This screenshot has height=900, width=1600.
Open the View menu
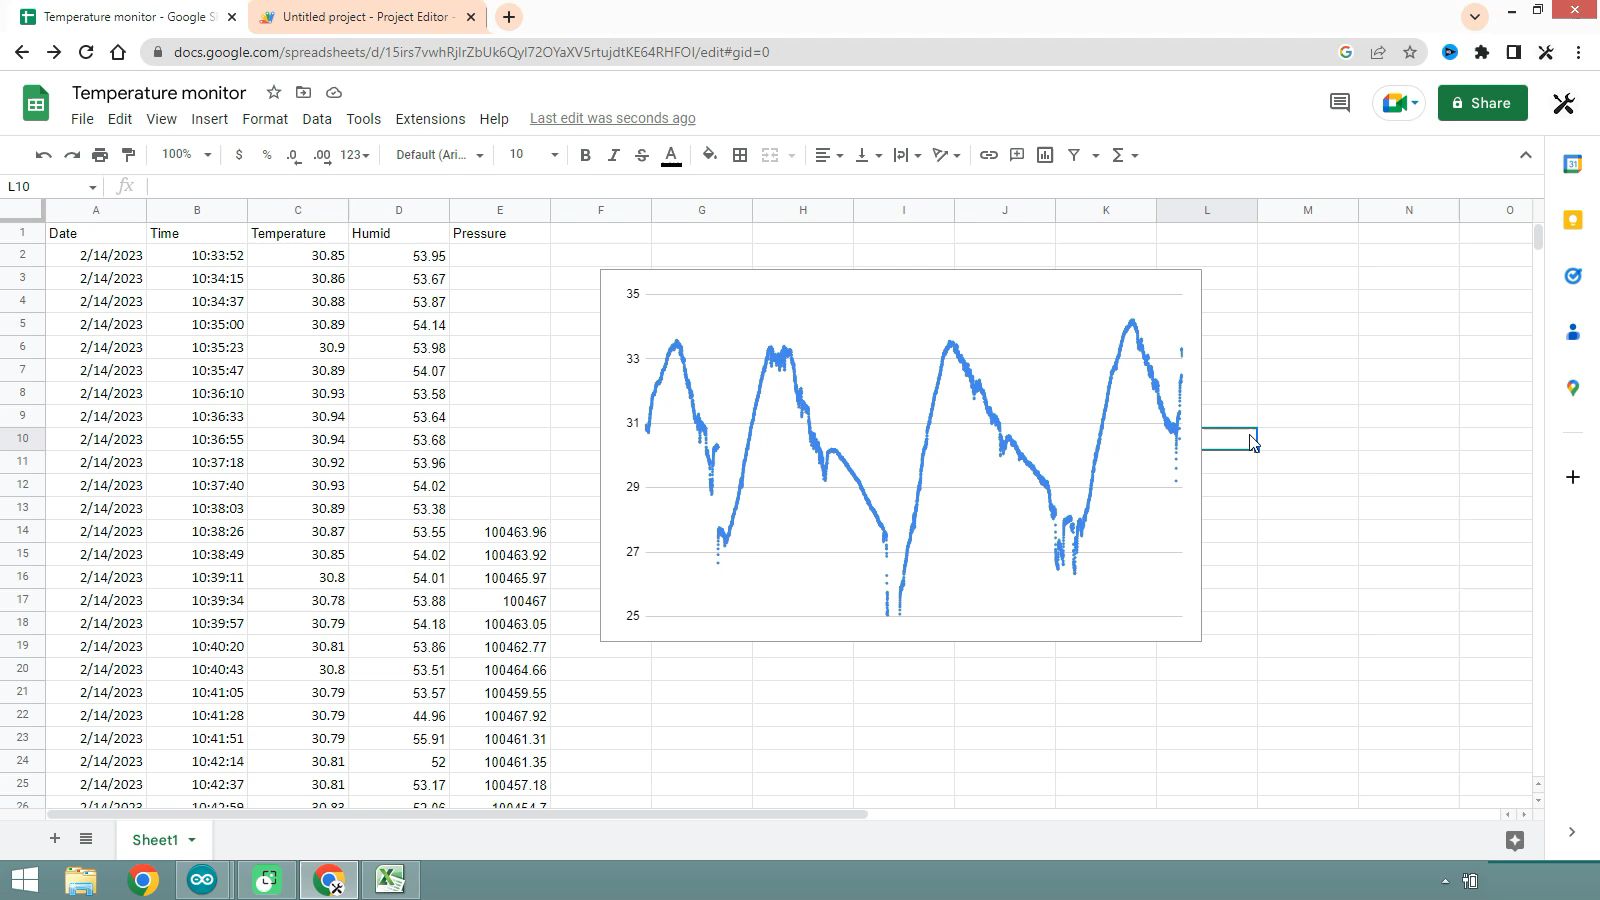(x=161, y=119)
